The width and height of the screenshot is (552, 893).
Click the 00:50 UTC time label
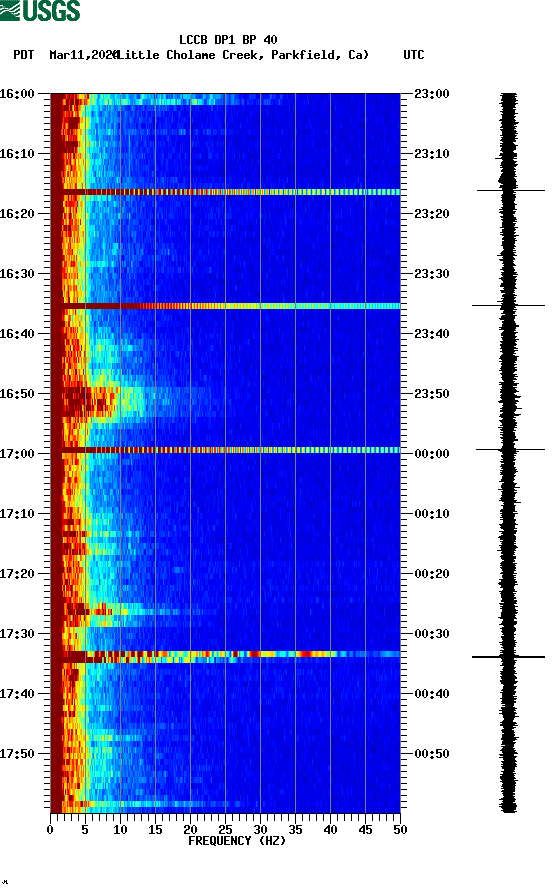pyautogui.click(x=432, y=754)
